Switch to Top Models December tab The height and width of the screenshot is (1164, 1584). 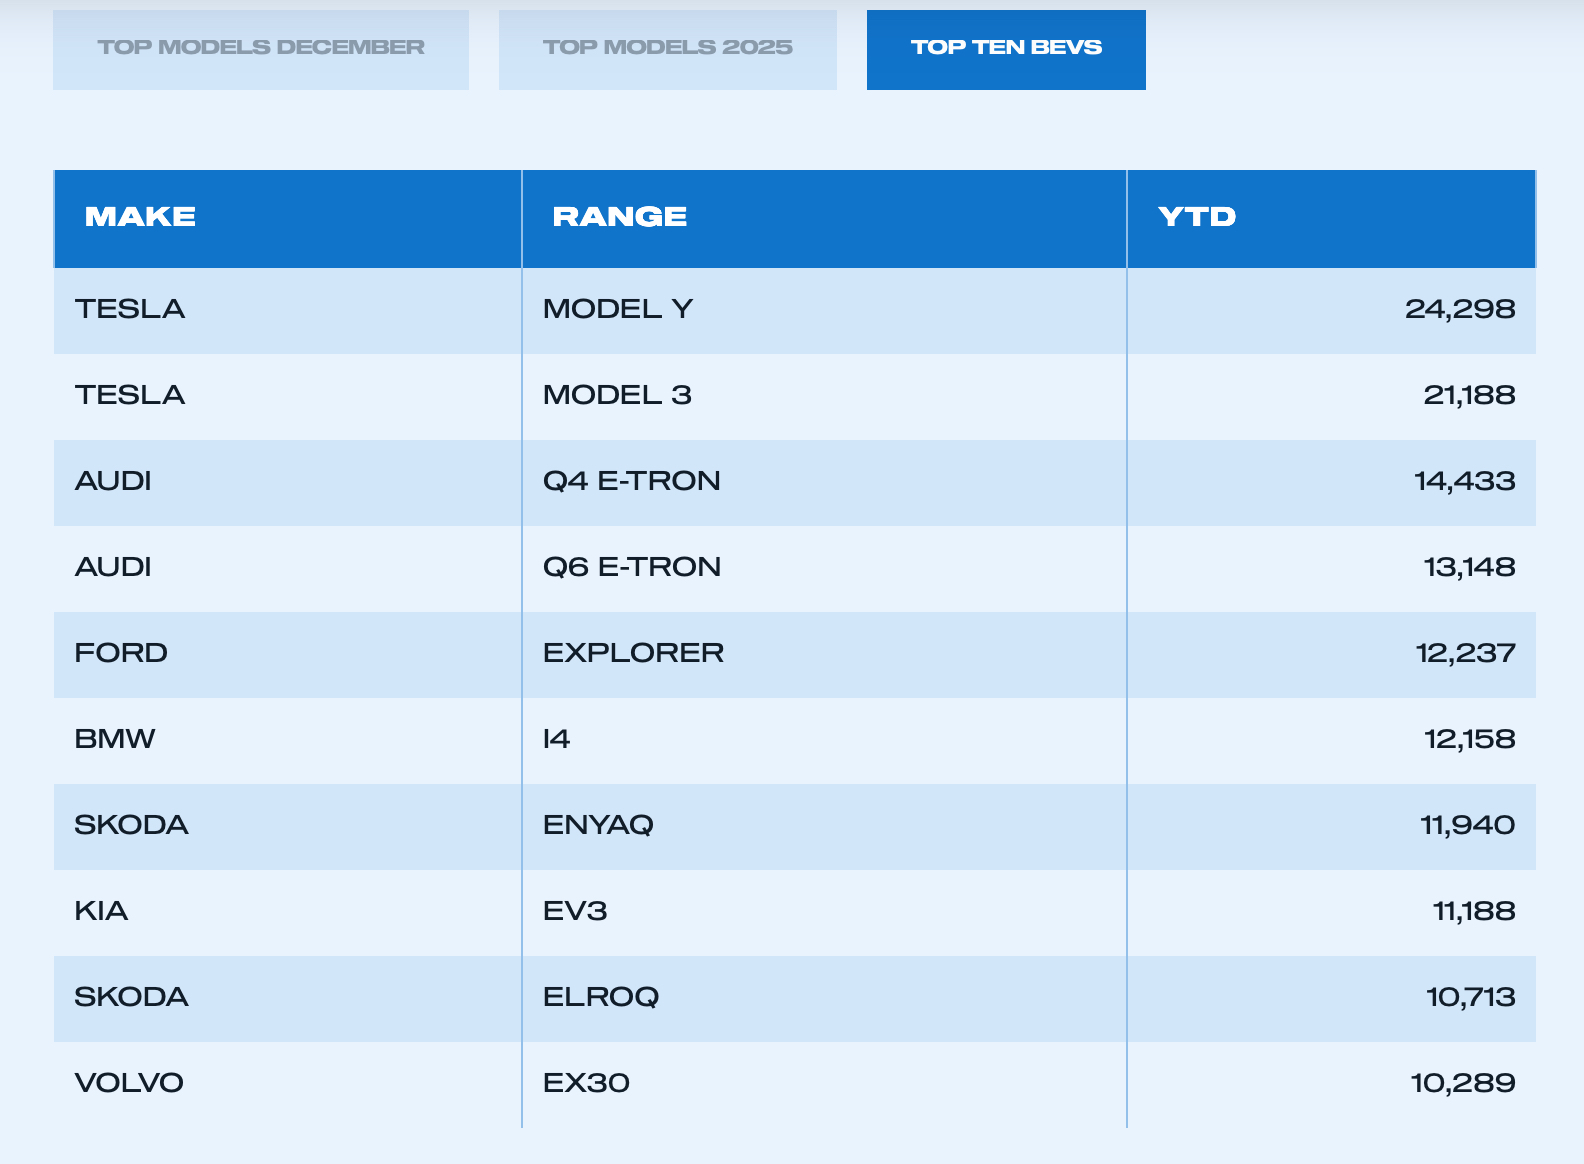(x=261, y=48)
